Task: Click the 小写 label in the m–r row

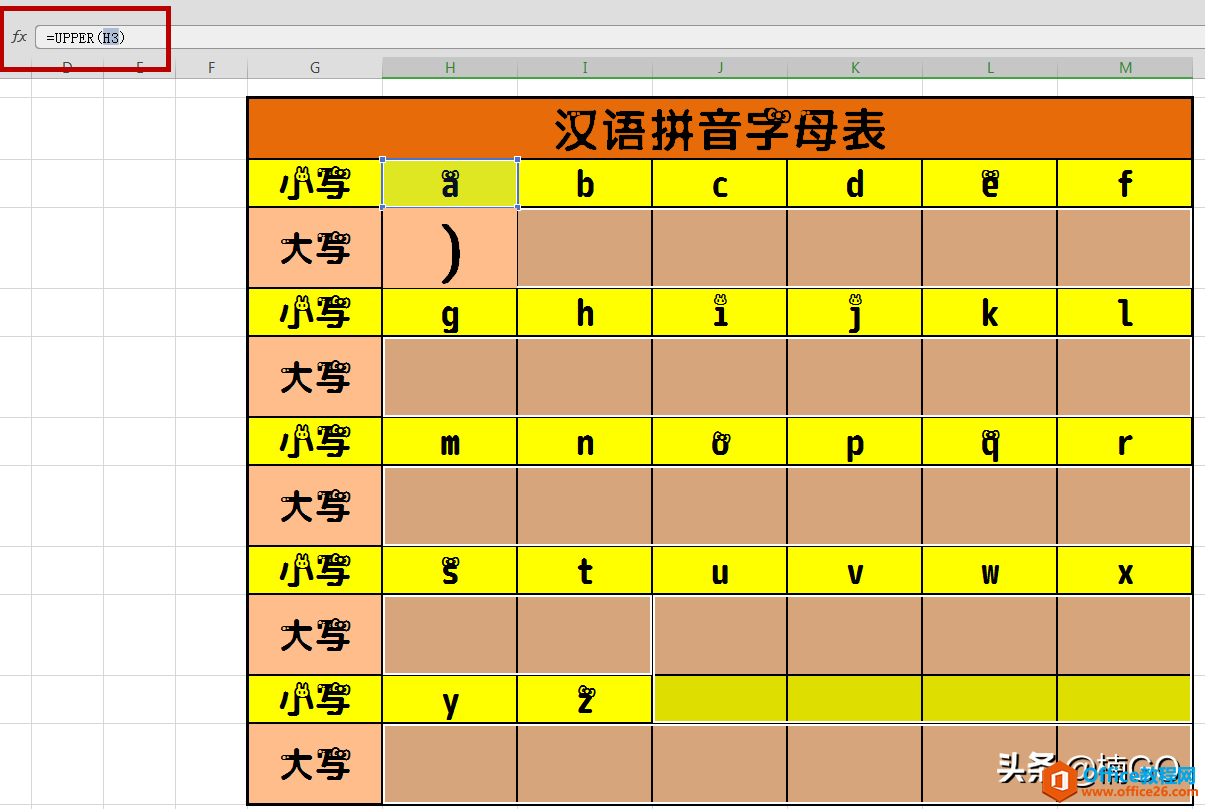Action: [x=315, y=442]
